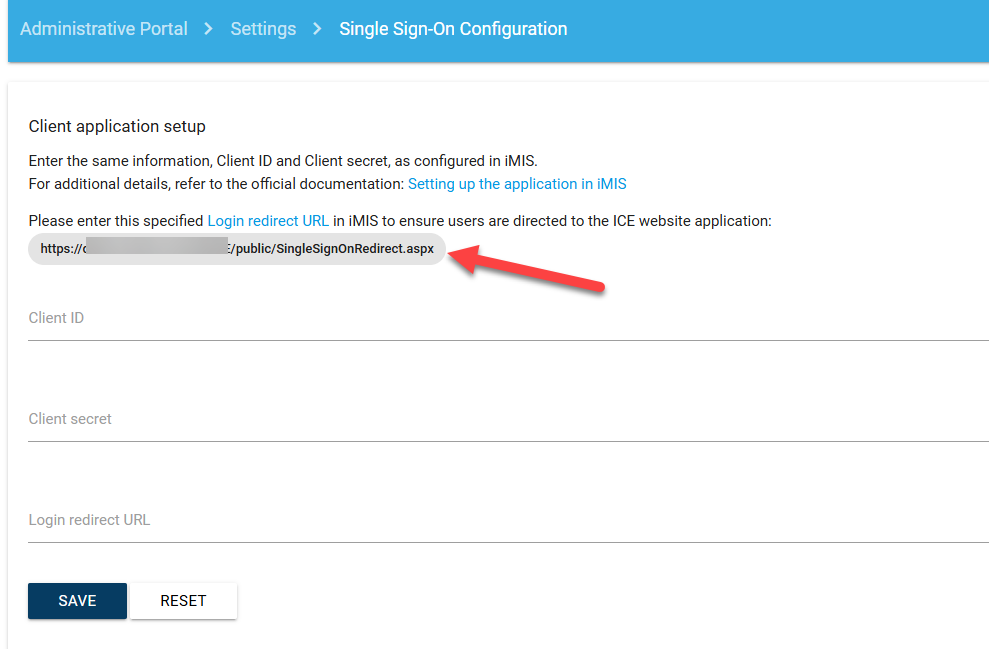Click the chevron arrow after Settings
Screen dimensions: 989x649
click(317, 29)
